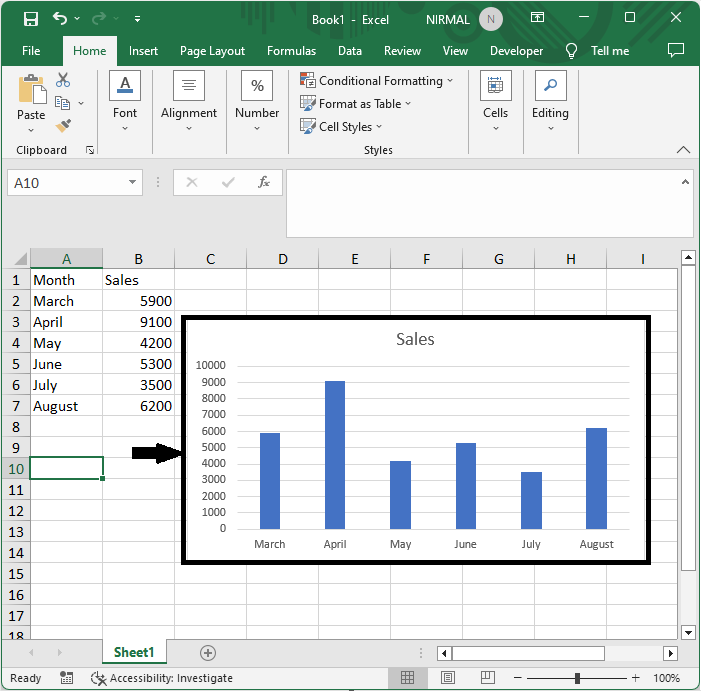The image size is (701, 691).
Task: Switch to Page Layout view button
Action: click(449, 678)
